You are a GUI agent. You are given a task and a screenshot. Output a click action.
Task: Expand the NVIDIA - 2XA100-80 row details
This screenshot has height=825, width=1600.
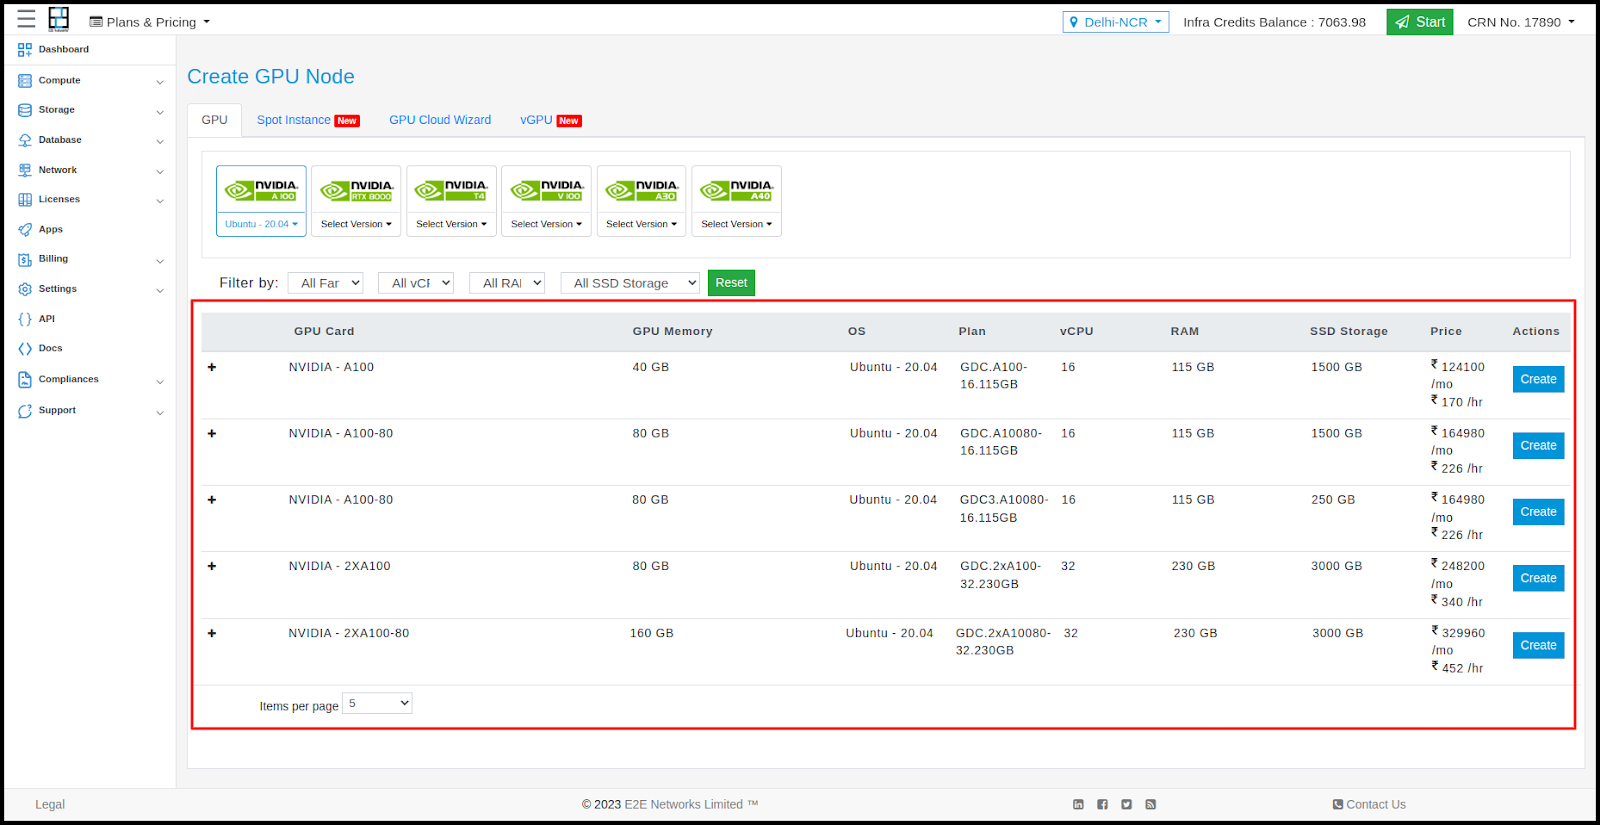point(212,633)
